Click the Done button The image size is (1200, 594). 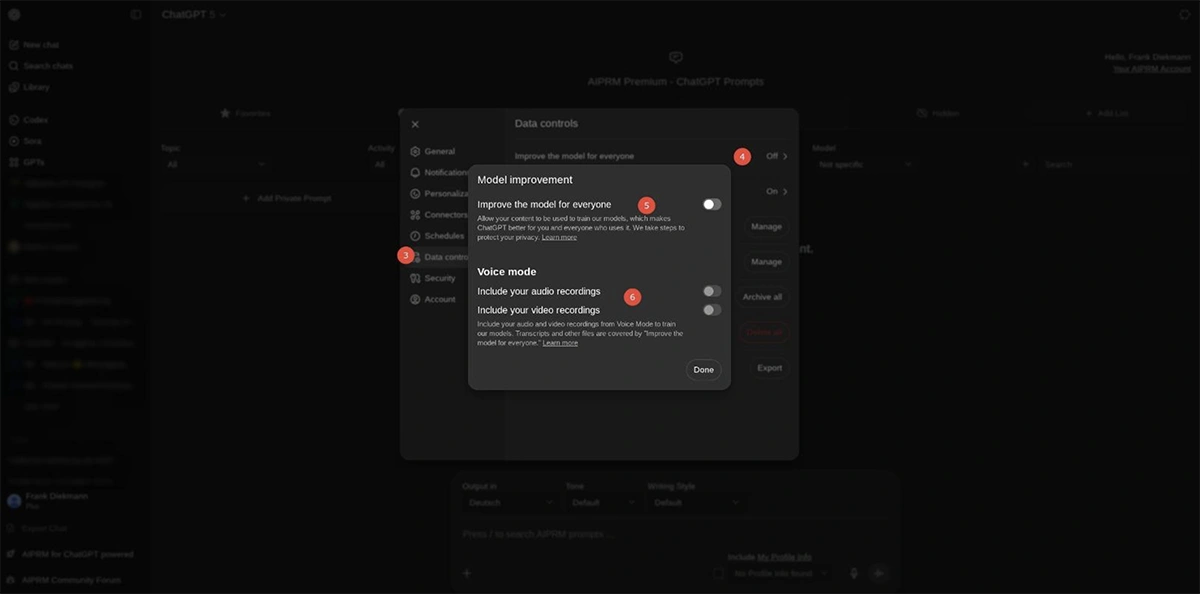(704, 370)
